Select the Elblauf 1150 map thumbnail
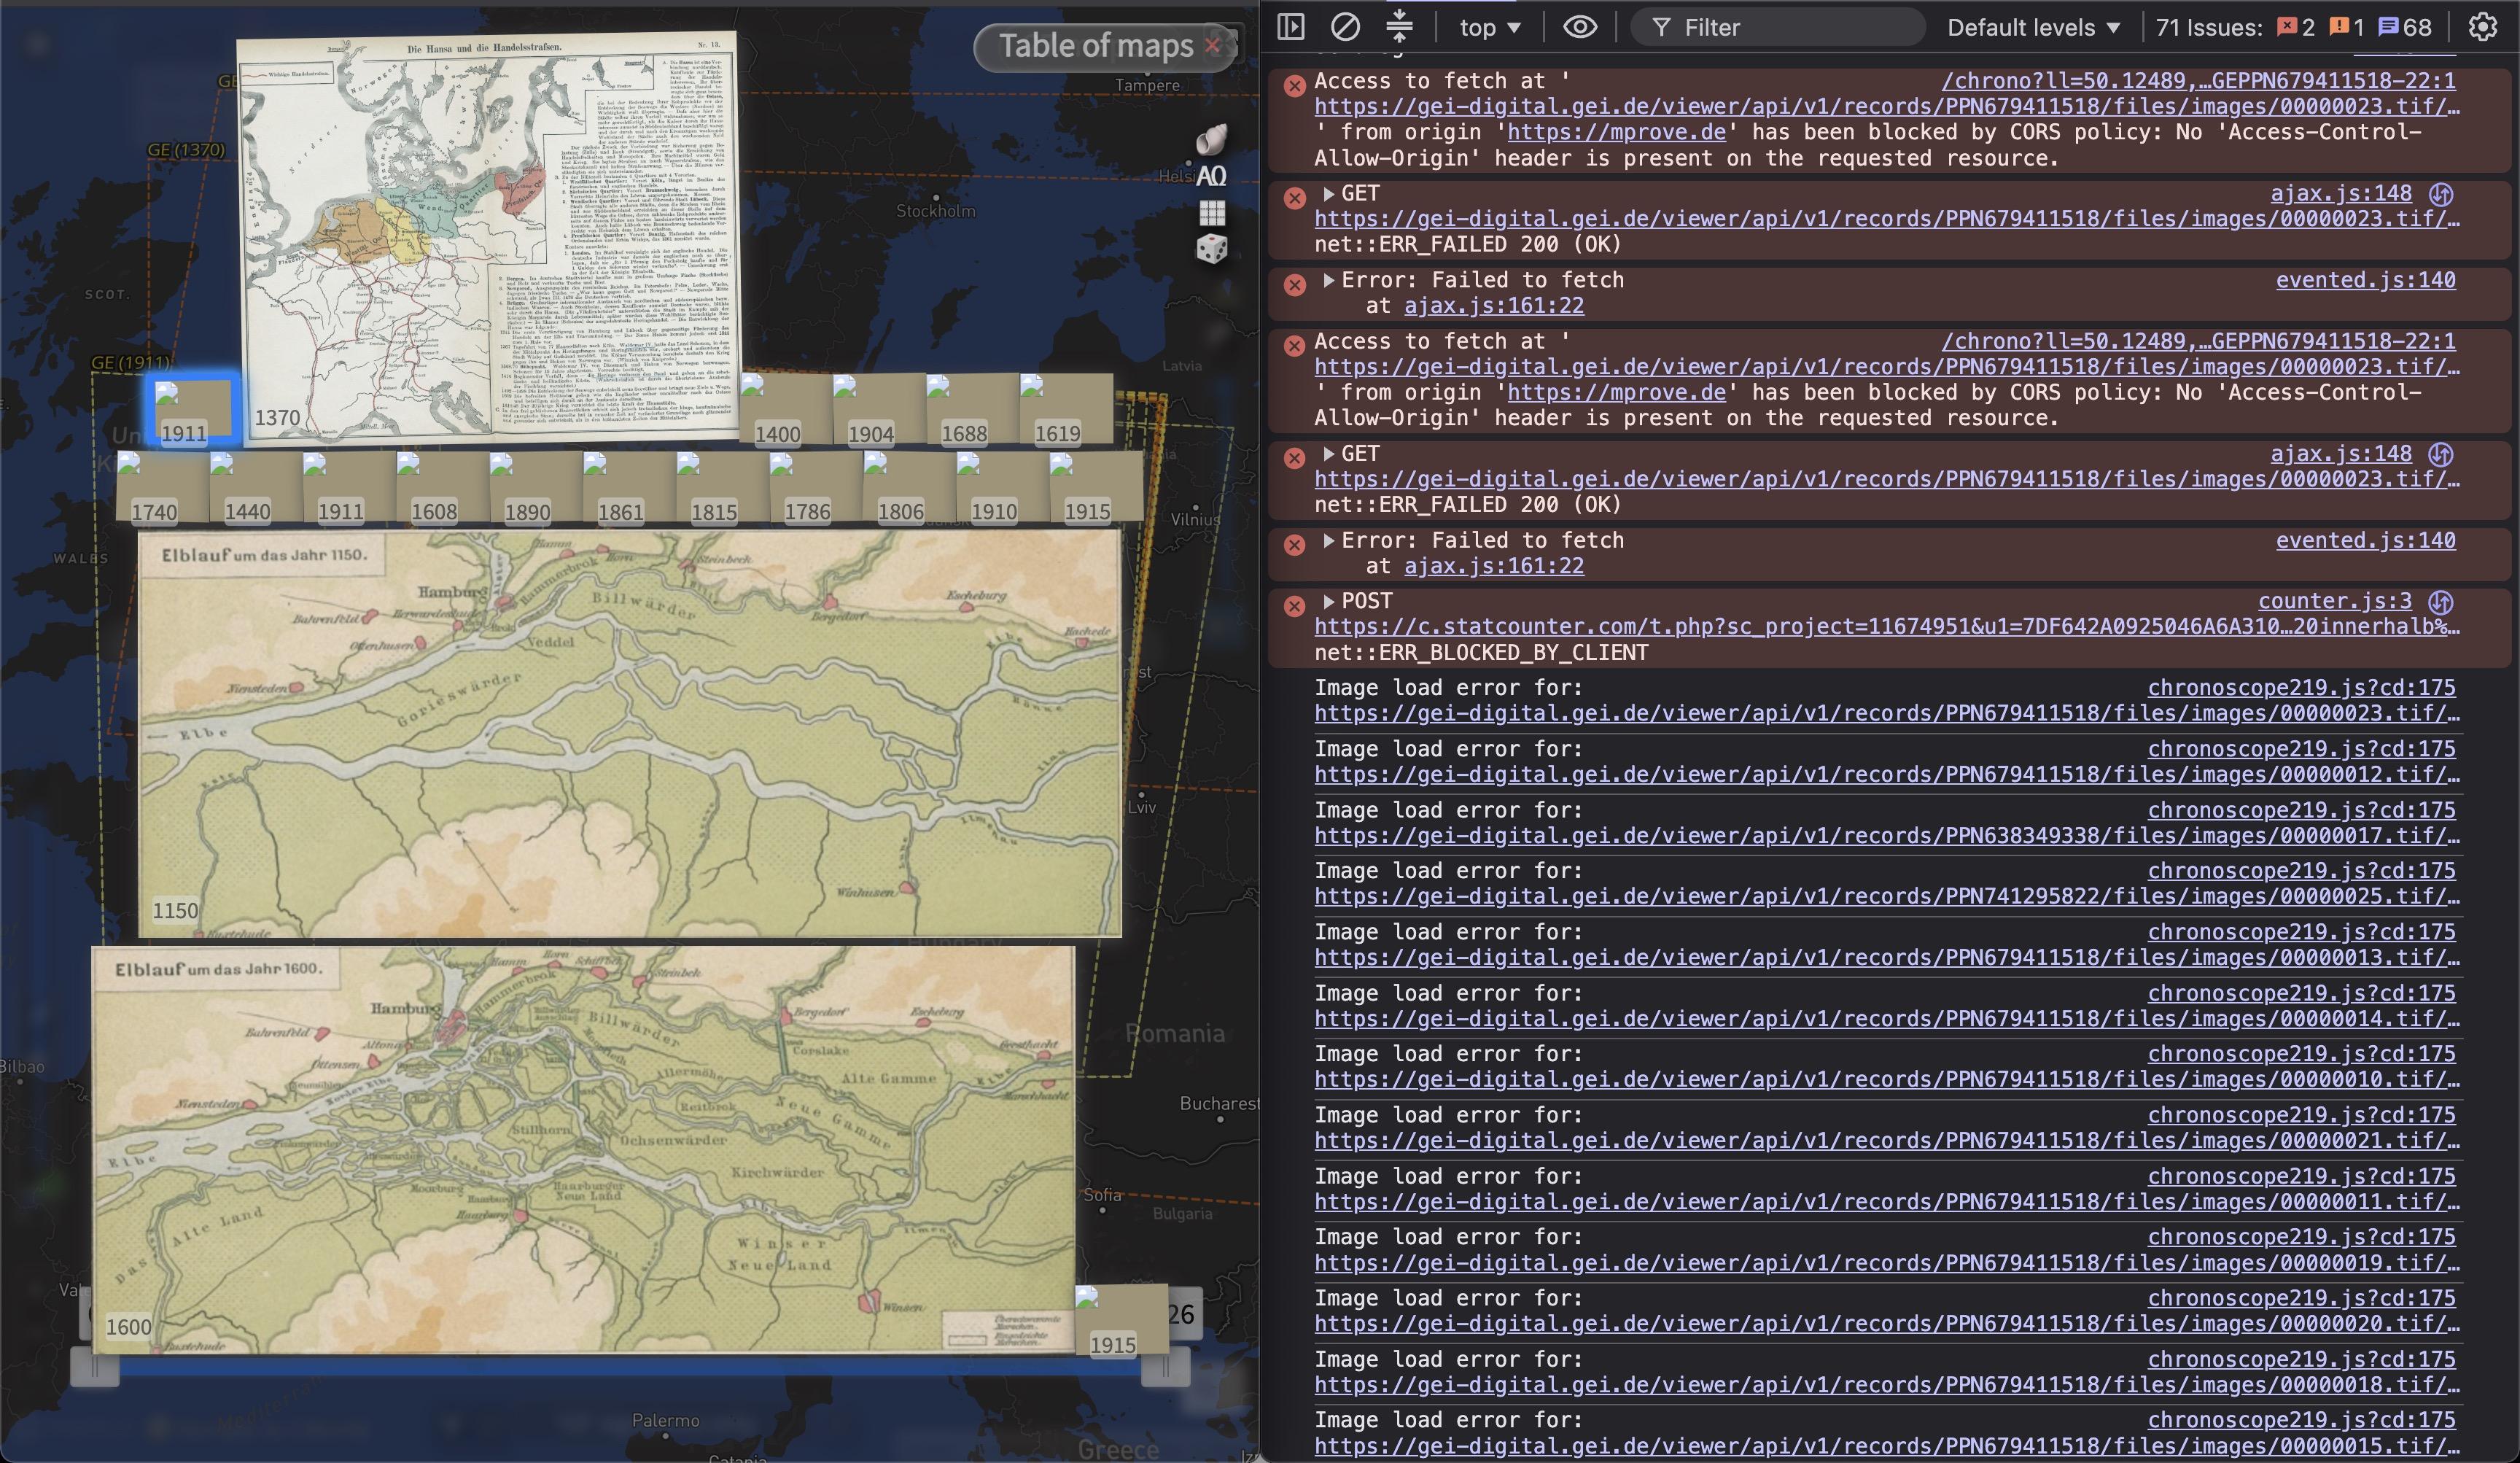This screenshot has height=1463, width=2520. coord(630,733)
